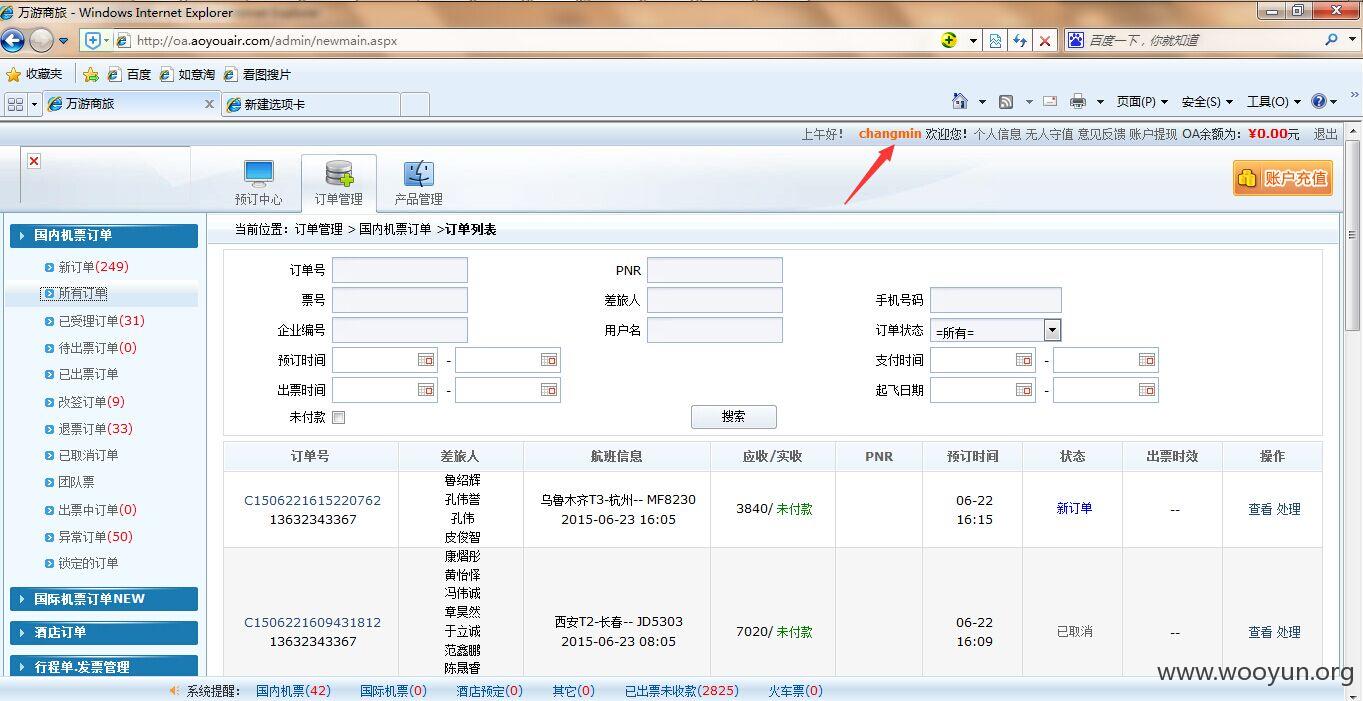Open the 安全(S) menu
The width and height of the screenshot is (1363, 701).
(x=1207, y=101)
